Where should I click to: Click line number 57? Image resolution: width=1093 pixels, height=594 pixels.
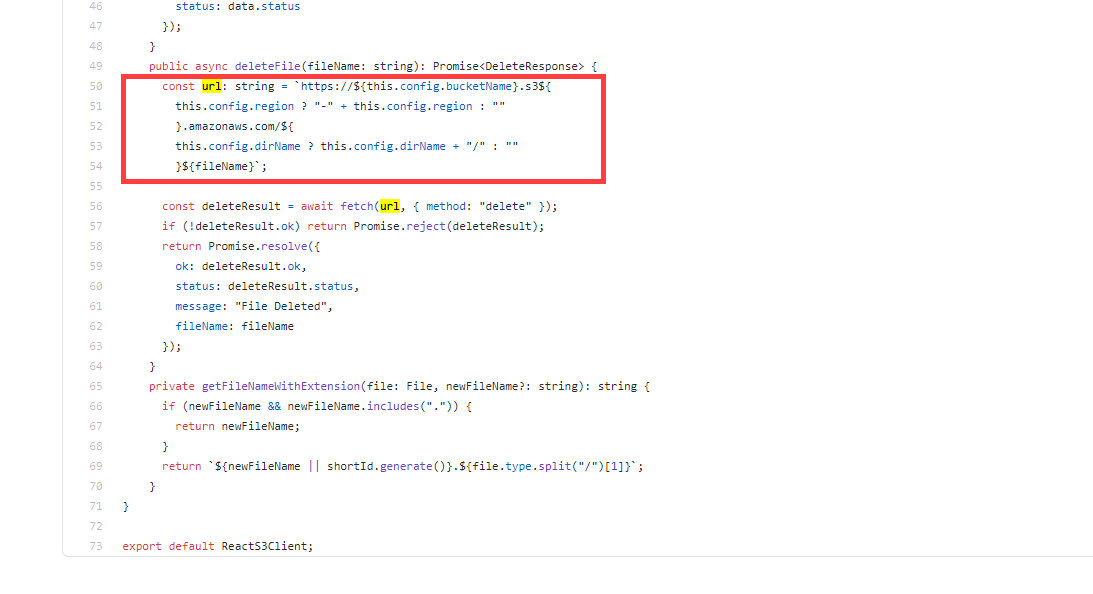point(95,227)
